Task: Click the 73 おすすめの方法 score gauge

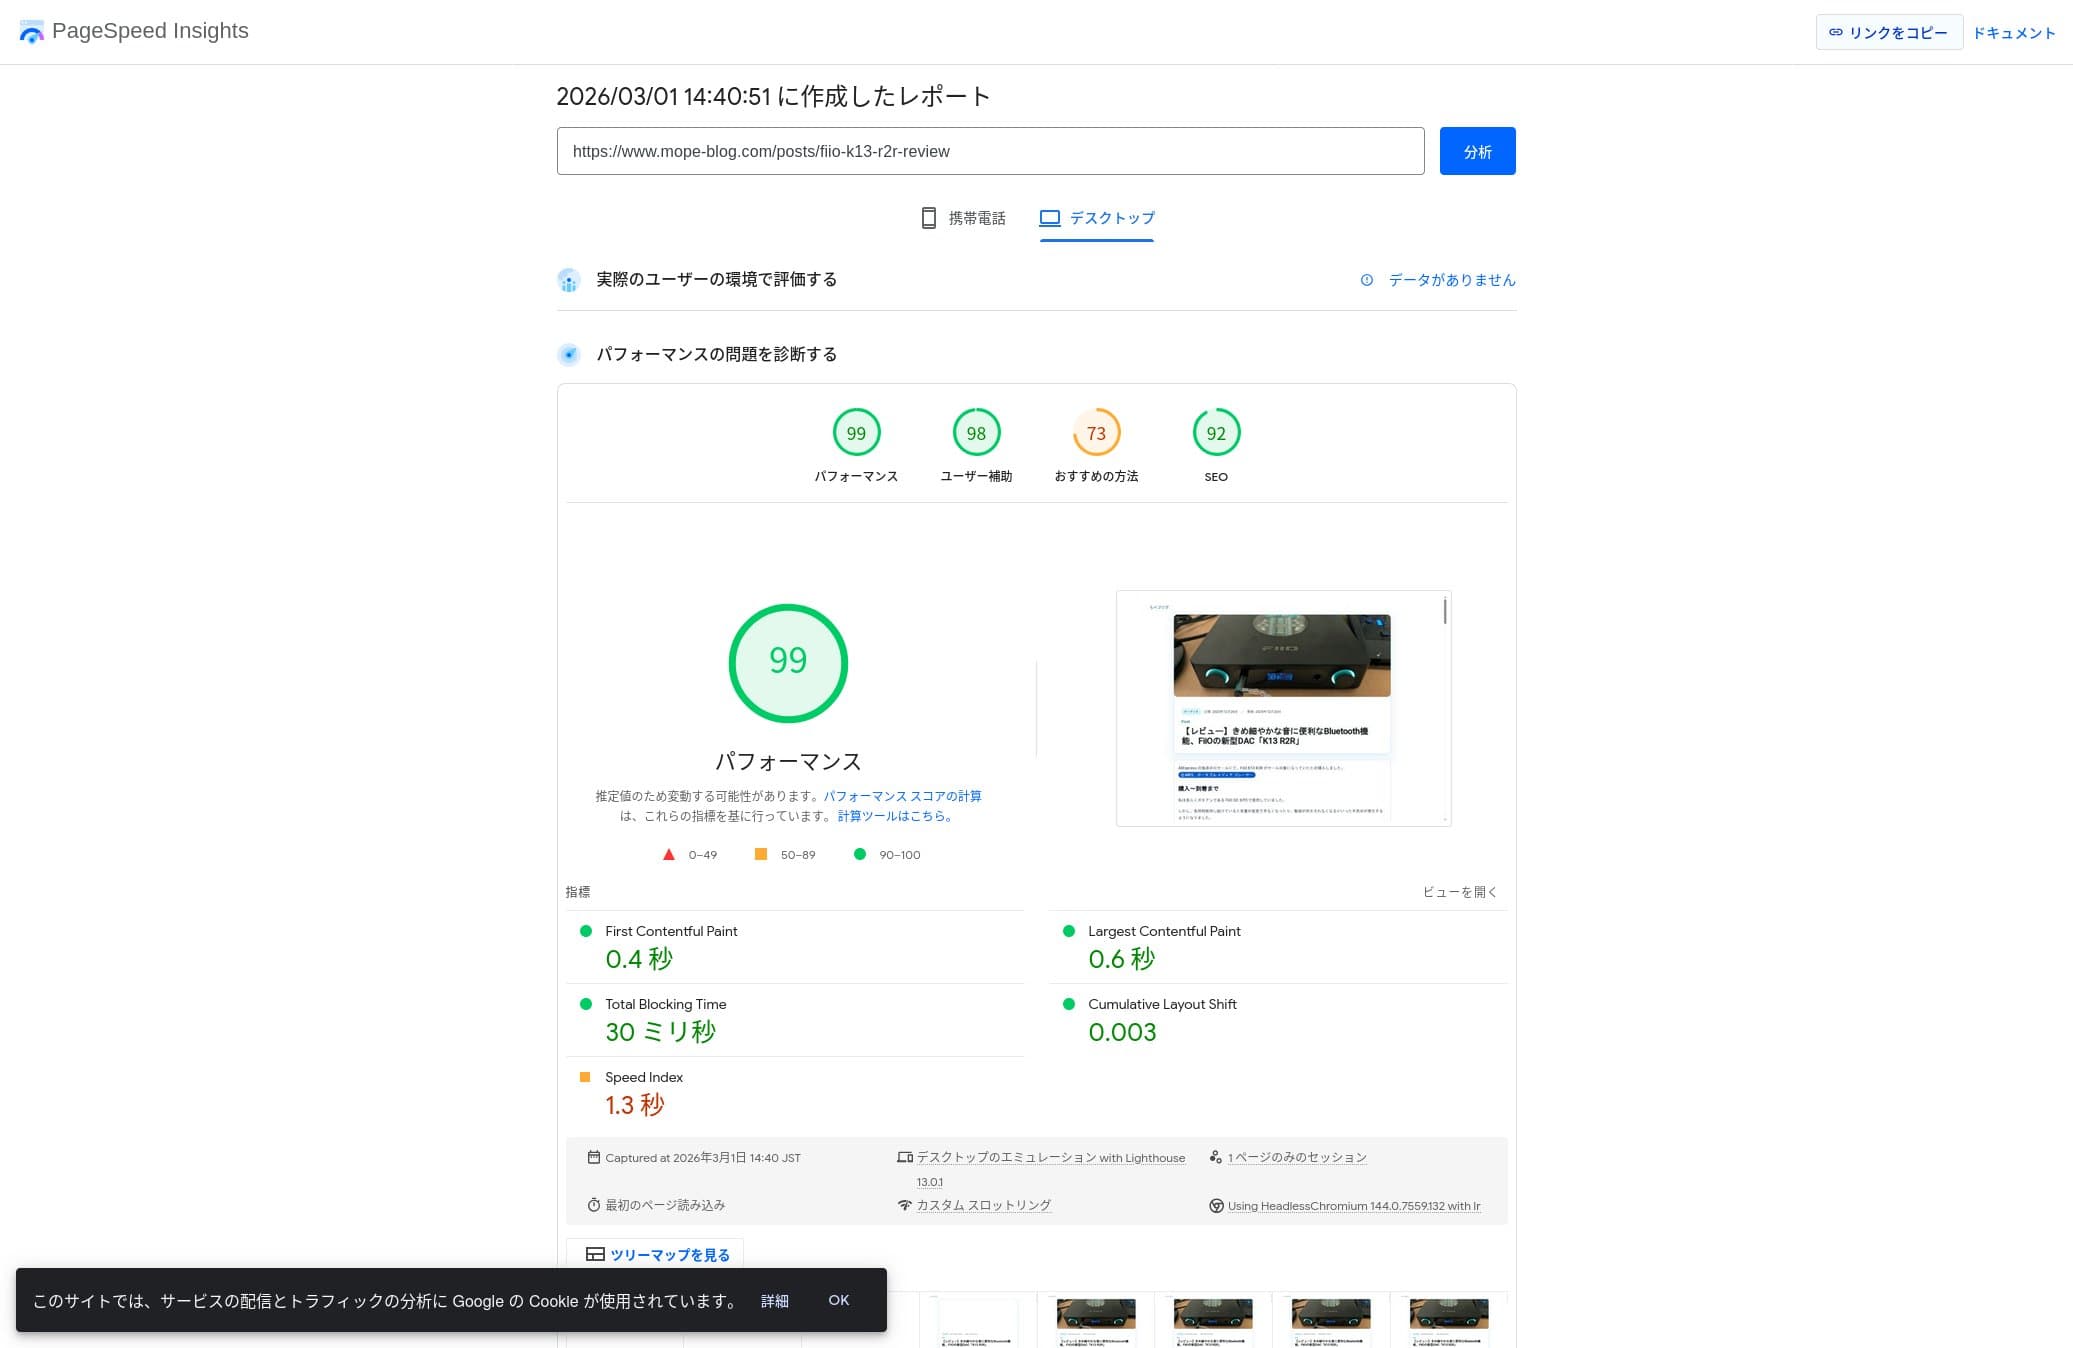Action: point(1096,433)
